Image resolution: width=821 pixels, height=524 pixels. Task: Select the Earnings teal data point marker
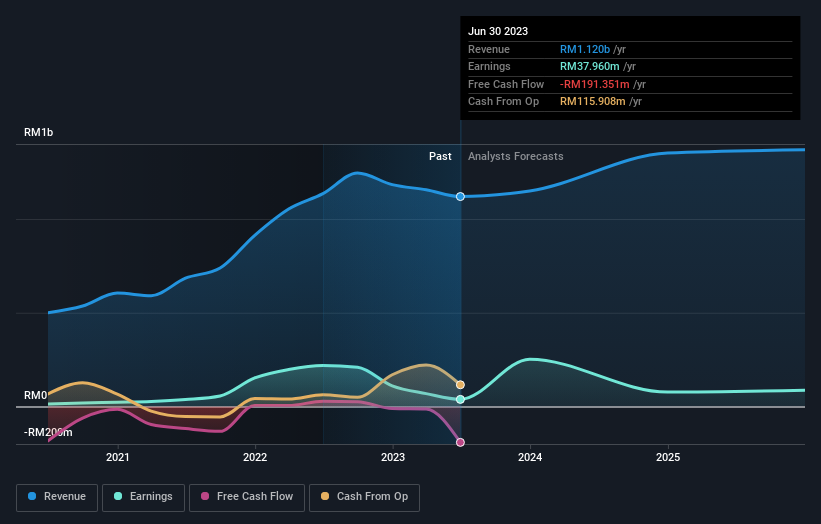[x=460, y=399]
